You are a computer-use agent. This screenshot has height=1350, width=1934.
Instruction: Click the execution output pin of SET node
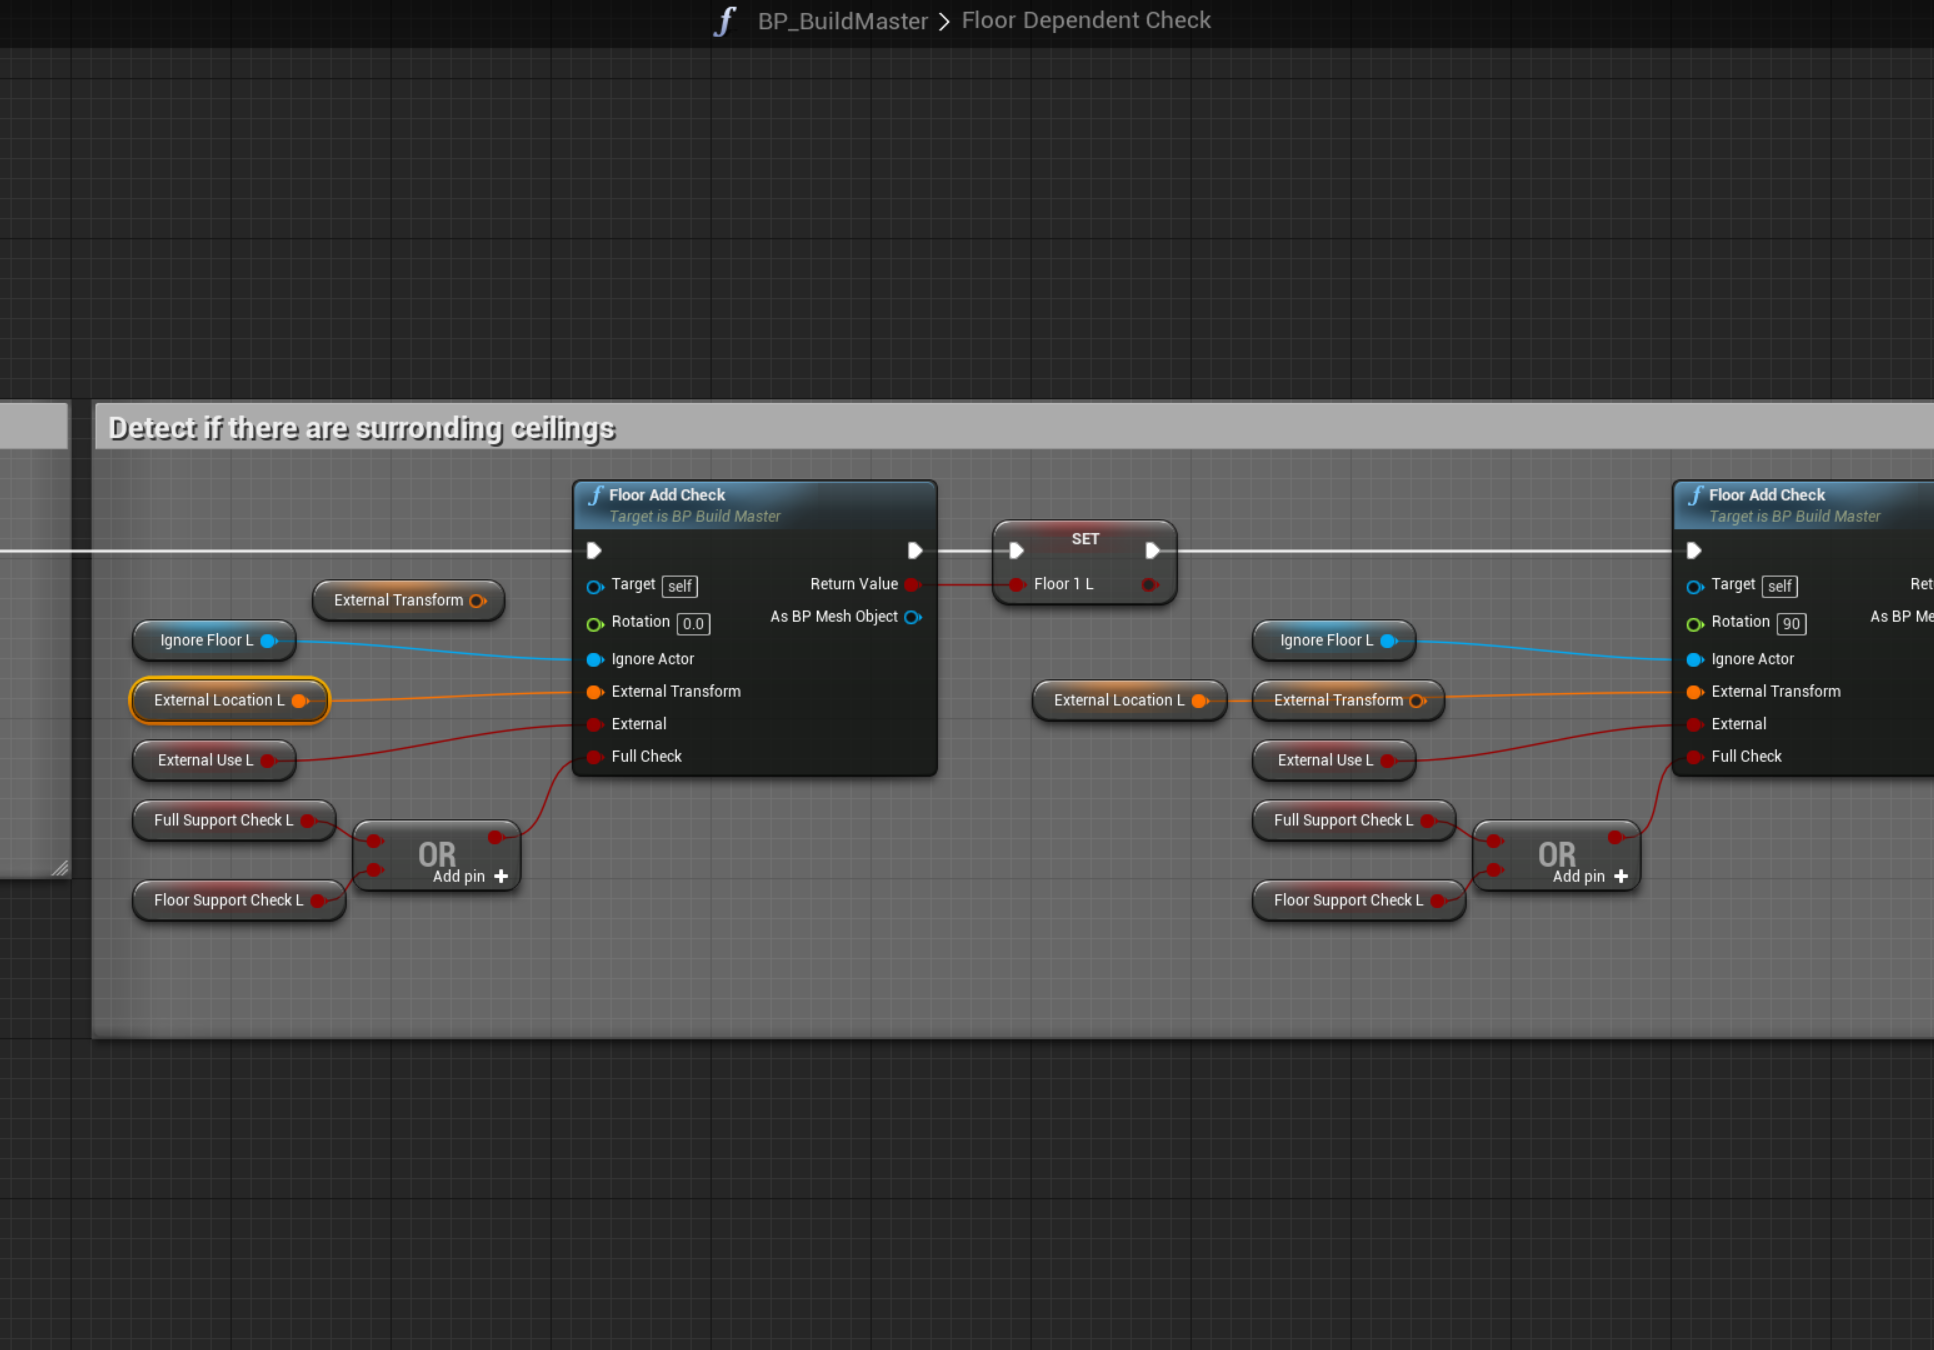pos(1152,550)
